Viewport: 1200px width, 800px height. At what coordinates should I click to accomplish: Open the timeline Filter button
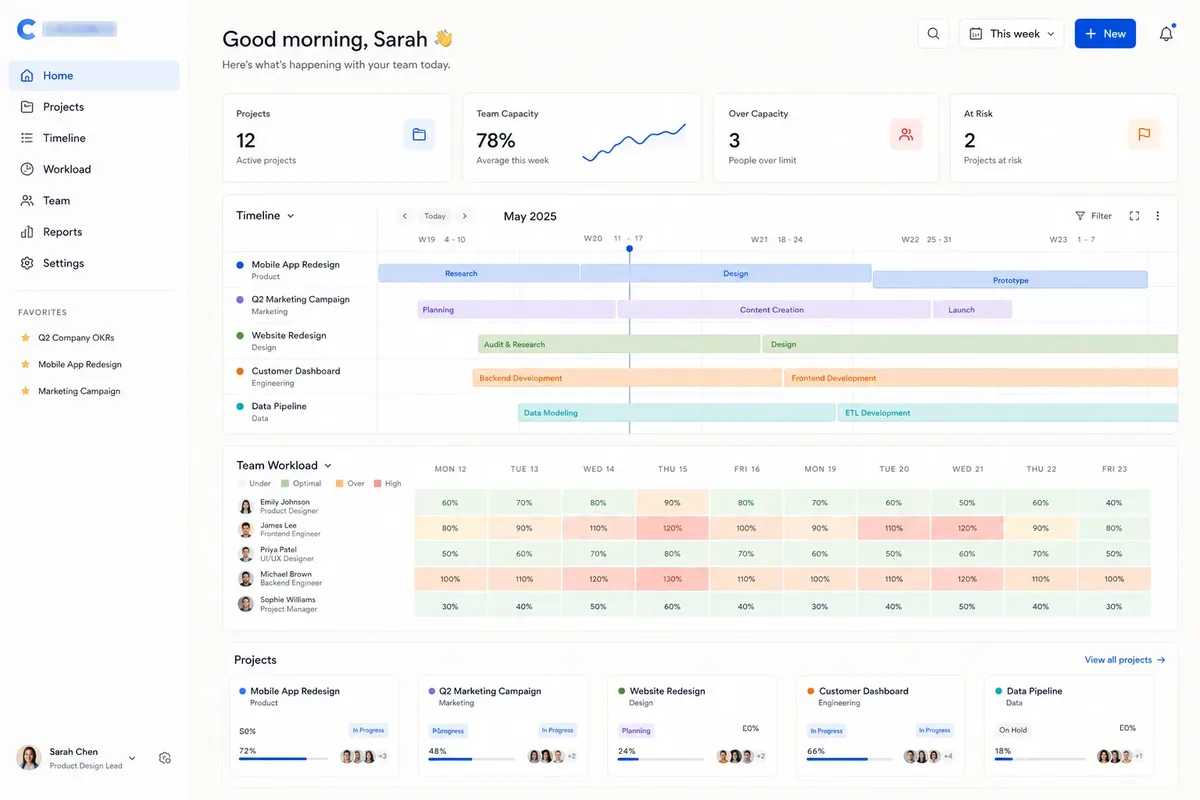click(1093, 216)
